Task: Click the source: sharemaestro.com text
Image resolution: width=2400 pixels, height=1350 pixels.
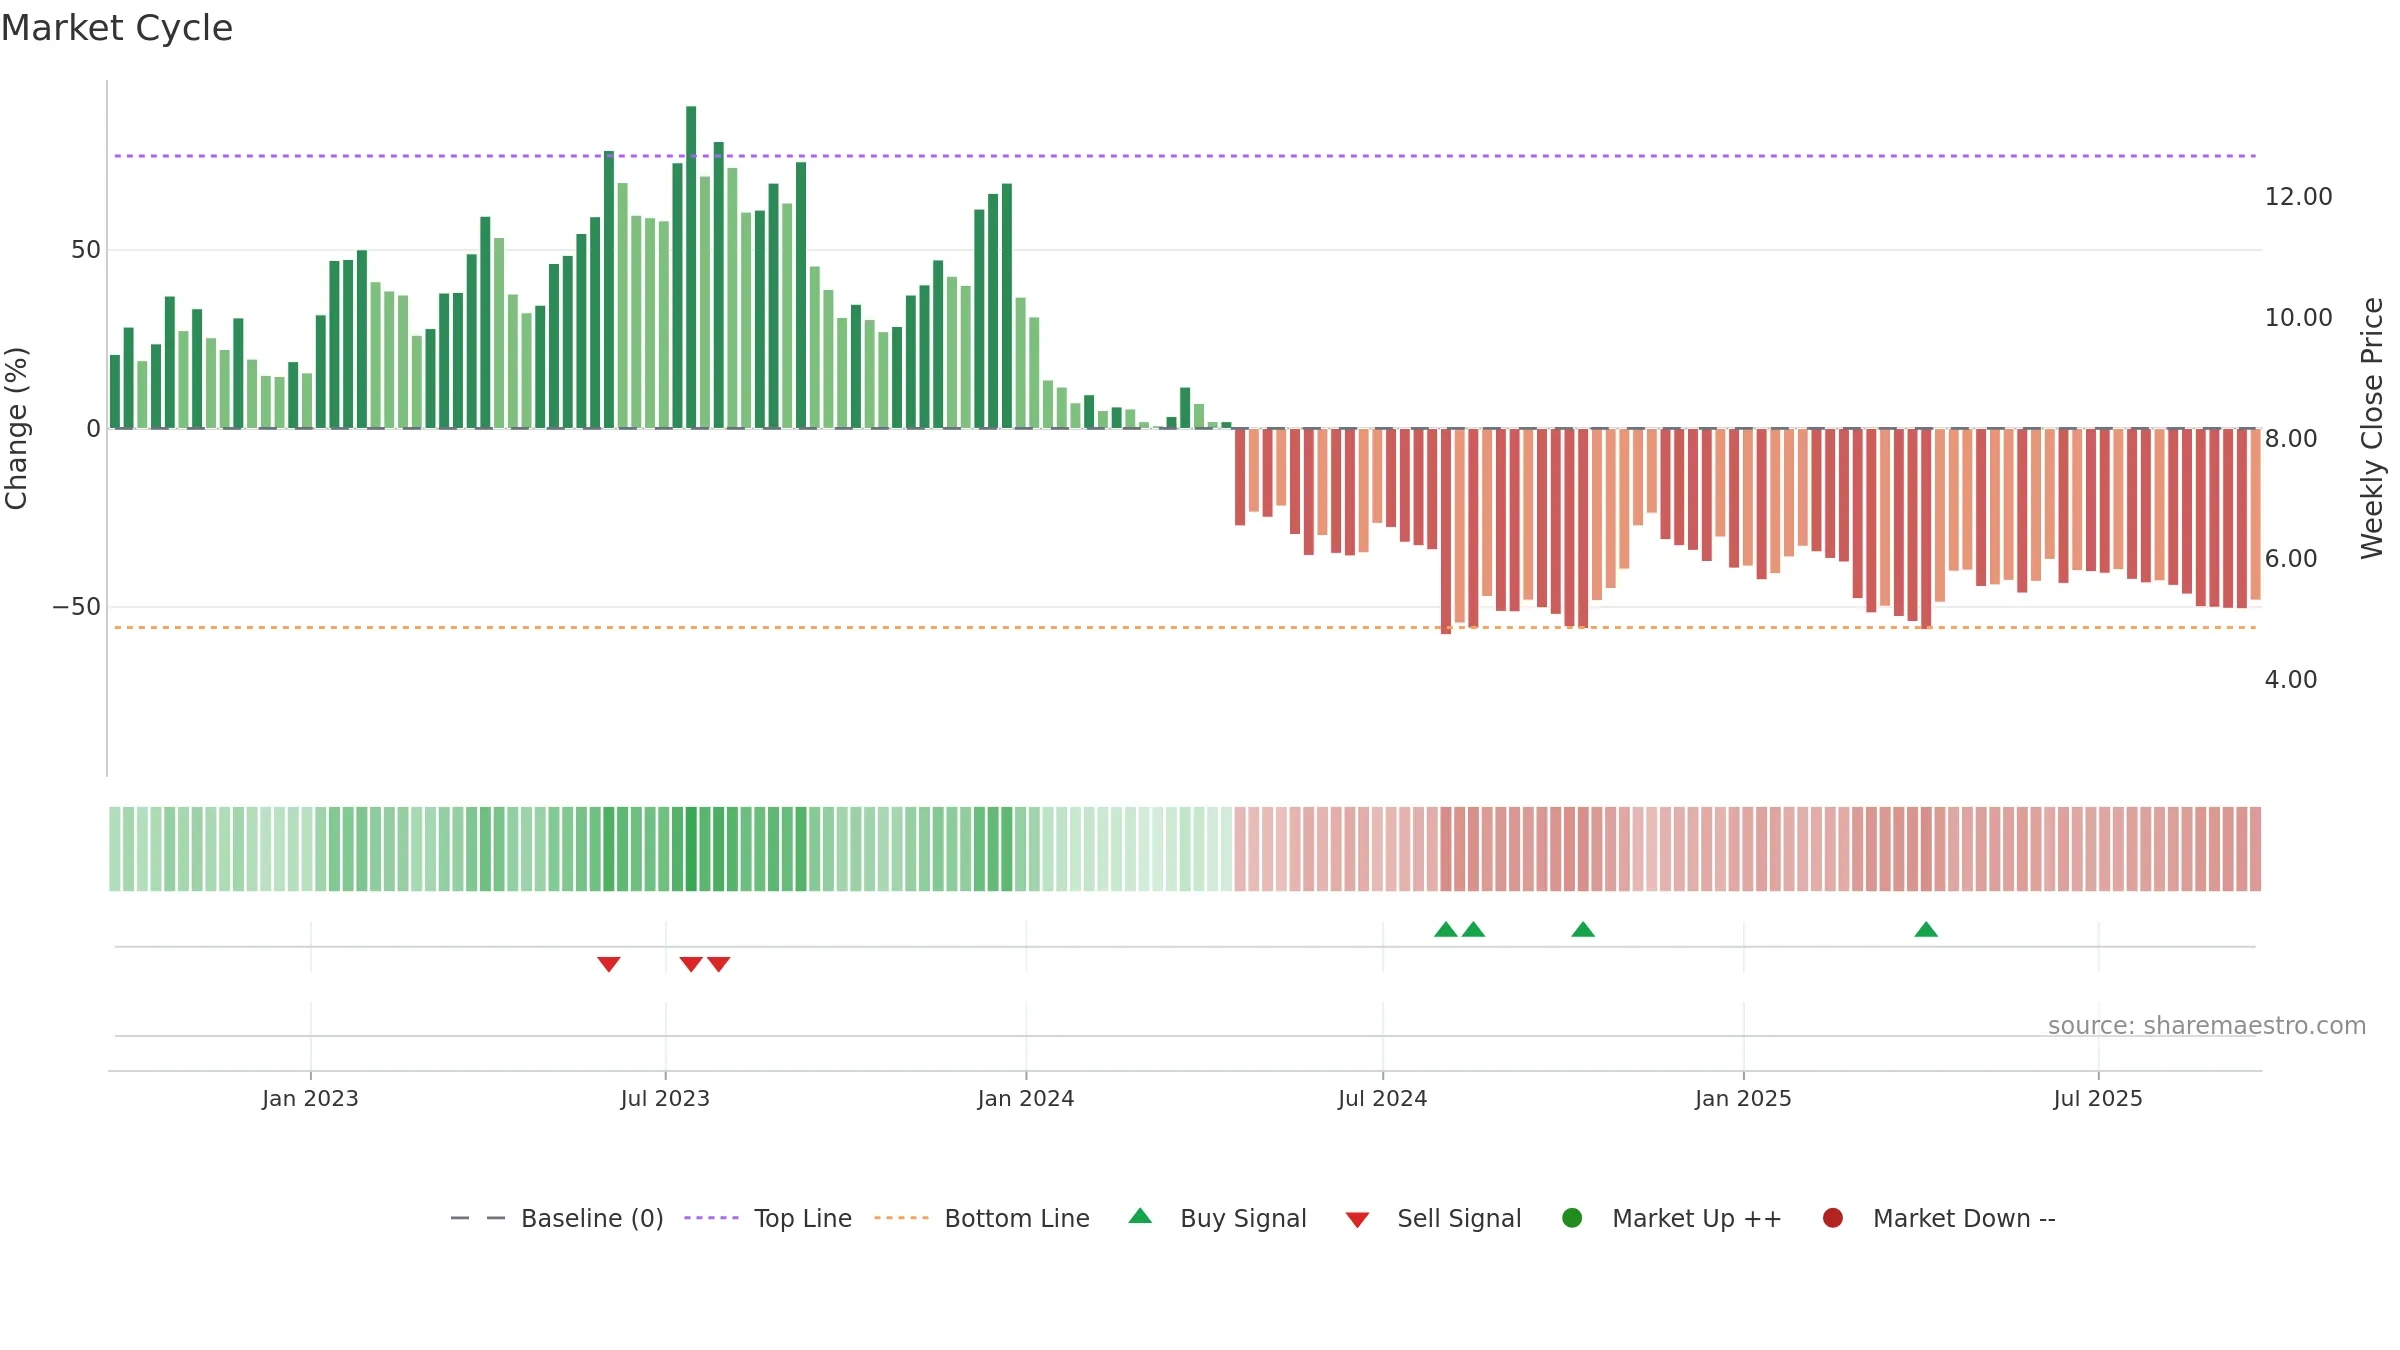Action: tap(2207, 1025)
